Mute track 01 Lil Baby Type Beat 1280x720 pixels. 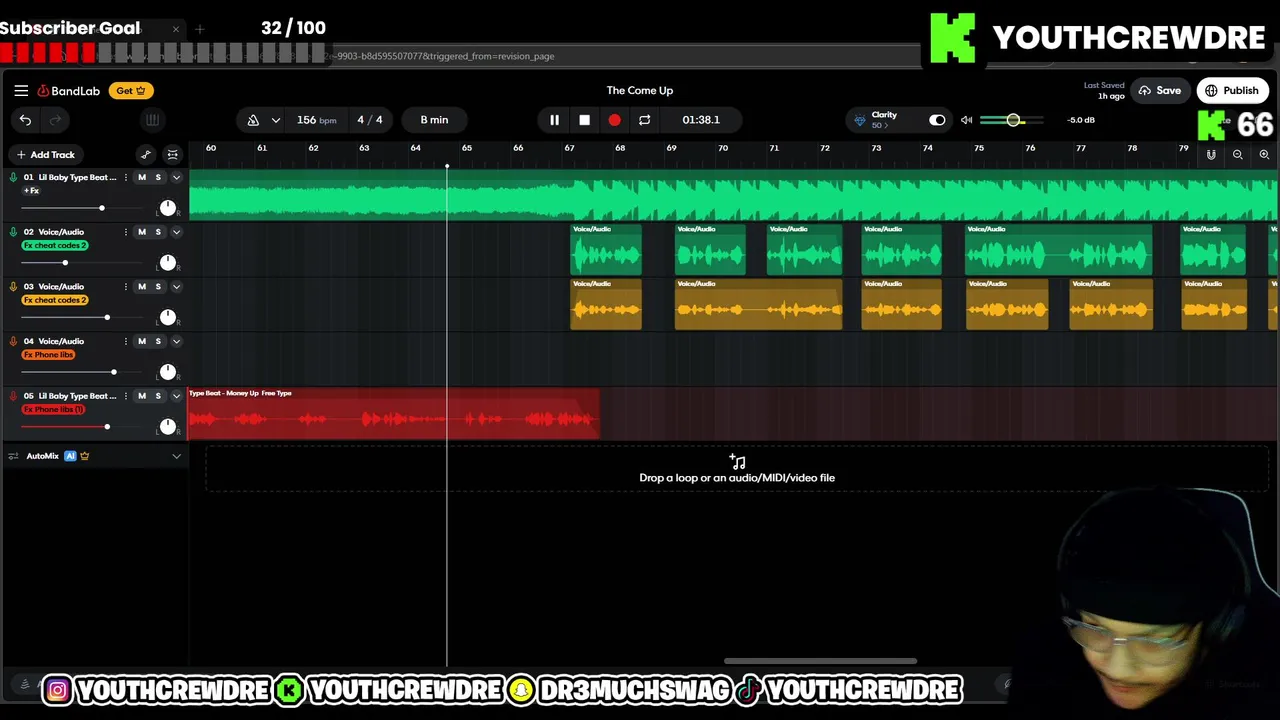[x=142, y=177]
